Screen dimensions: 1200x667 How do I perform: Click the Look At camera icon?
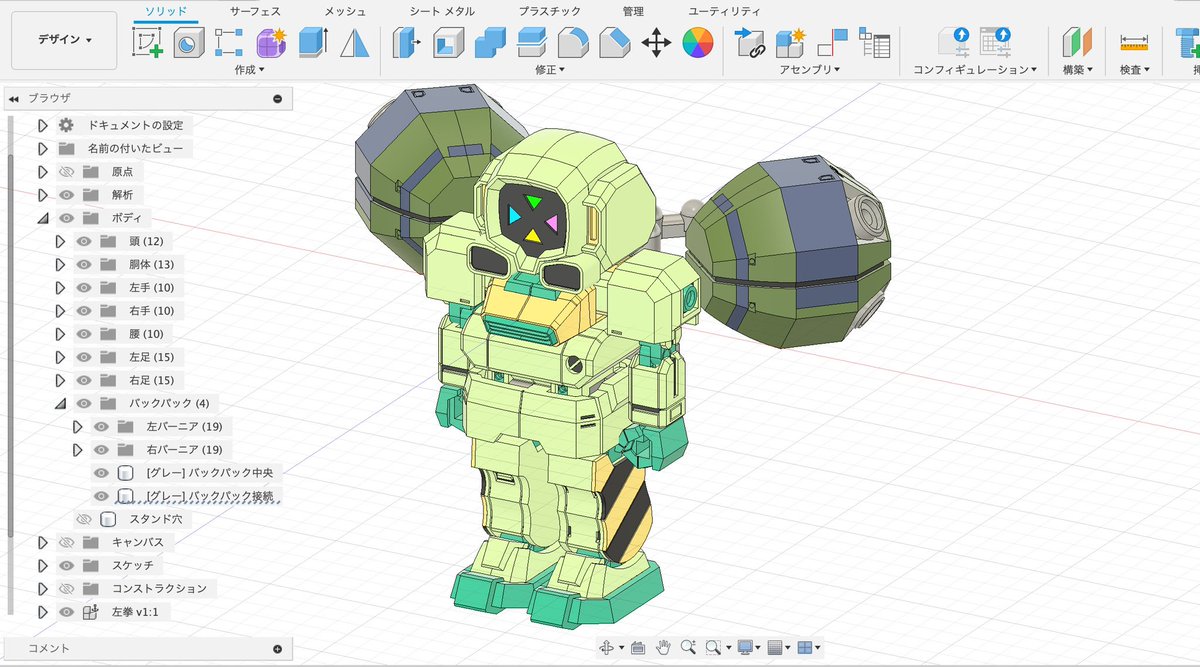pyautogui.click(x=638, y=648)
